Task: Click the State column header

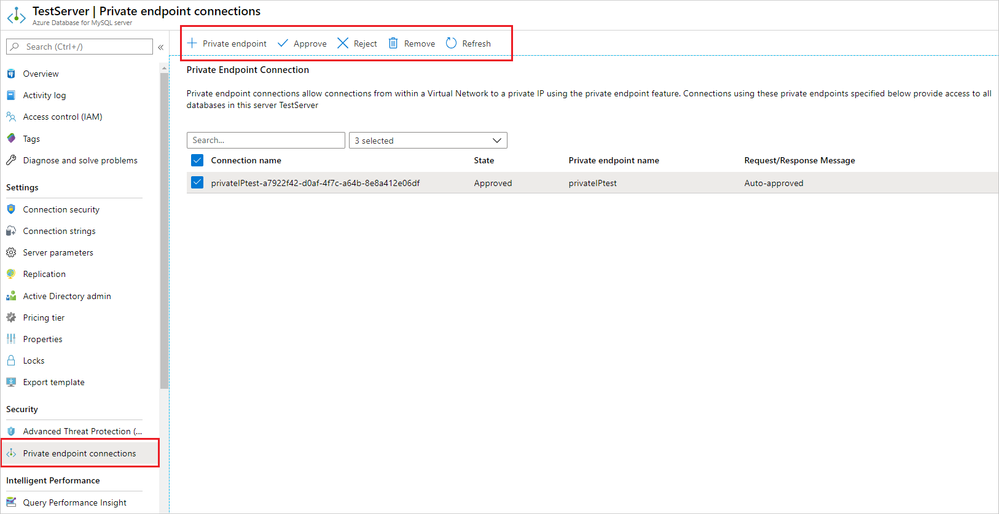Action: point(484,161)
